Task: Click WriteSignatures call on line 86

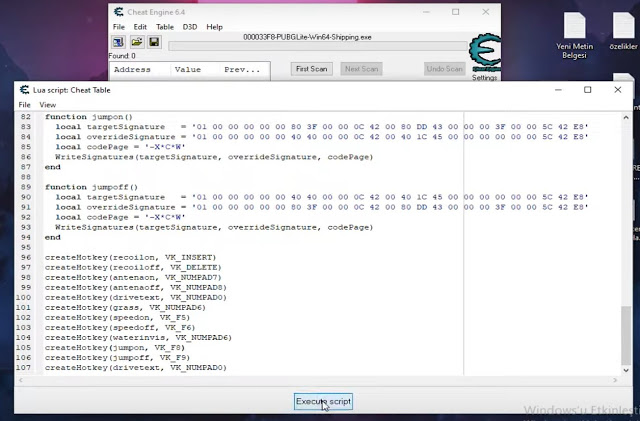Action: click(214, 157)
